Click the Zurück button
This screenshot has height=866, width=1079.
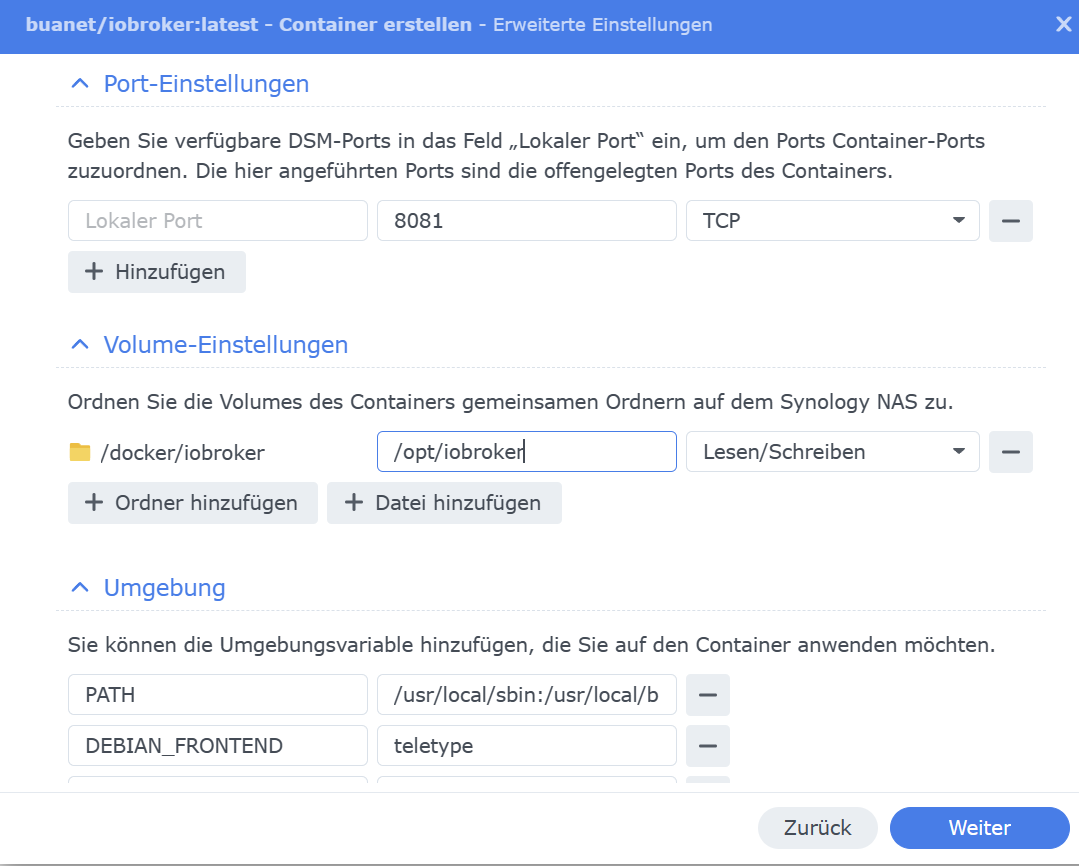coord(818,827)
